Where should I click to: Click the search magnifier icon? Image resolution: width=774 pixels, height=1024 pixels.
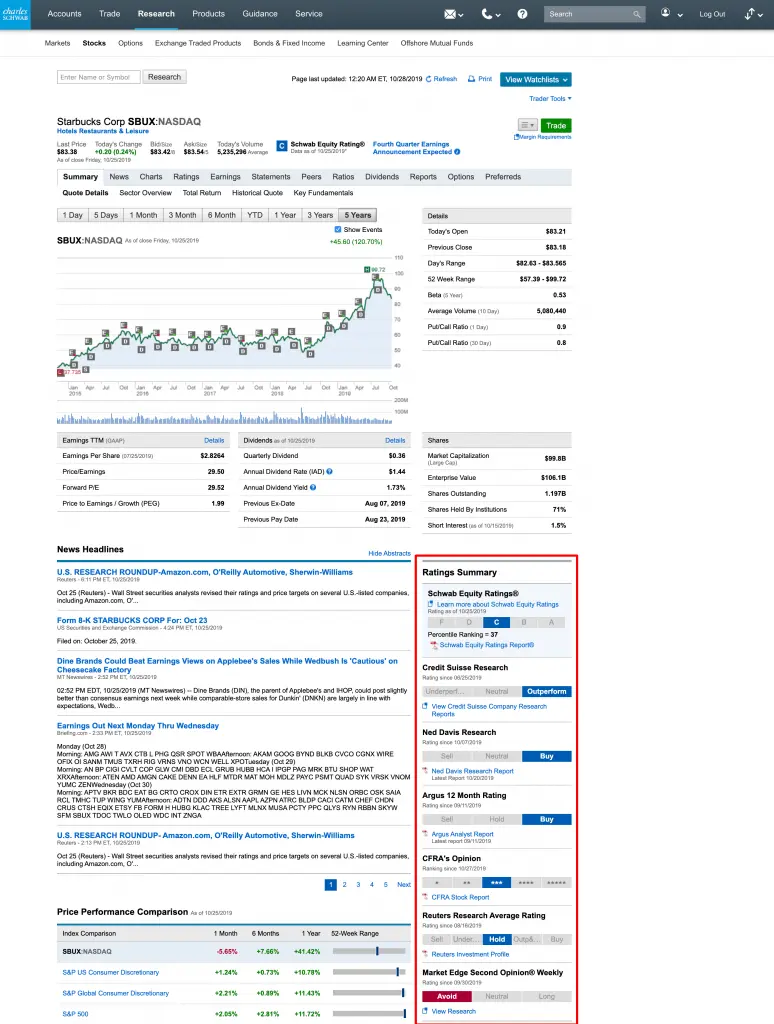point(637,14)
